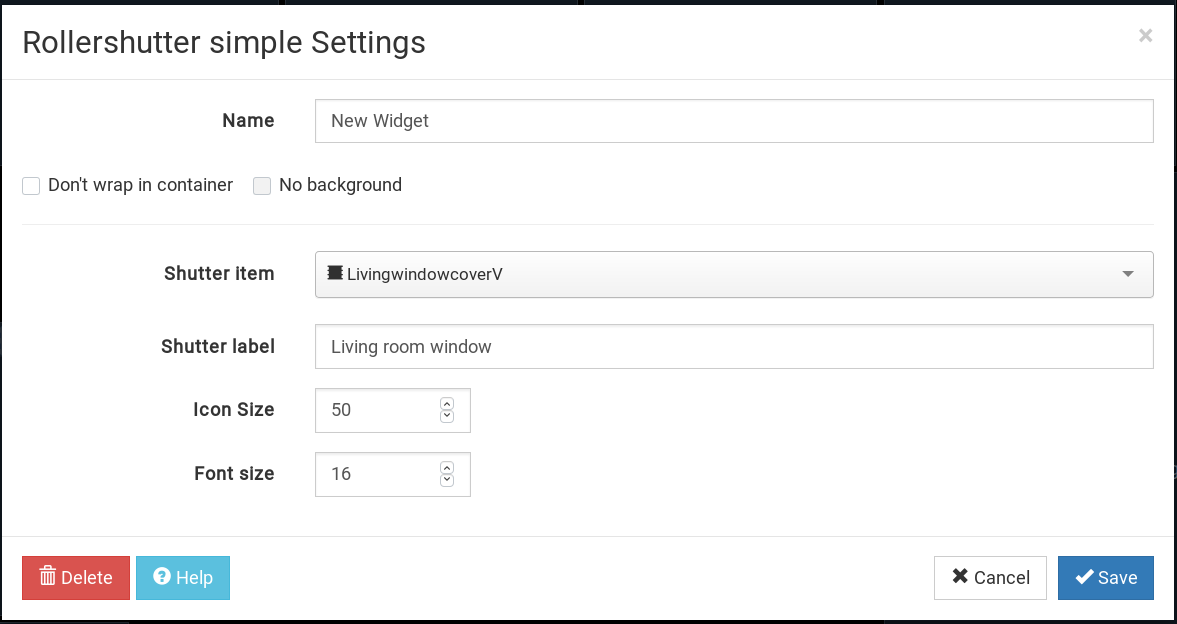The image size is (1177, 624).
Task: Focus the Name text field
Action: (733, 121)
